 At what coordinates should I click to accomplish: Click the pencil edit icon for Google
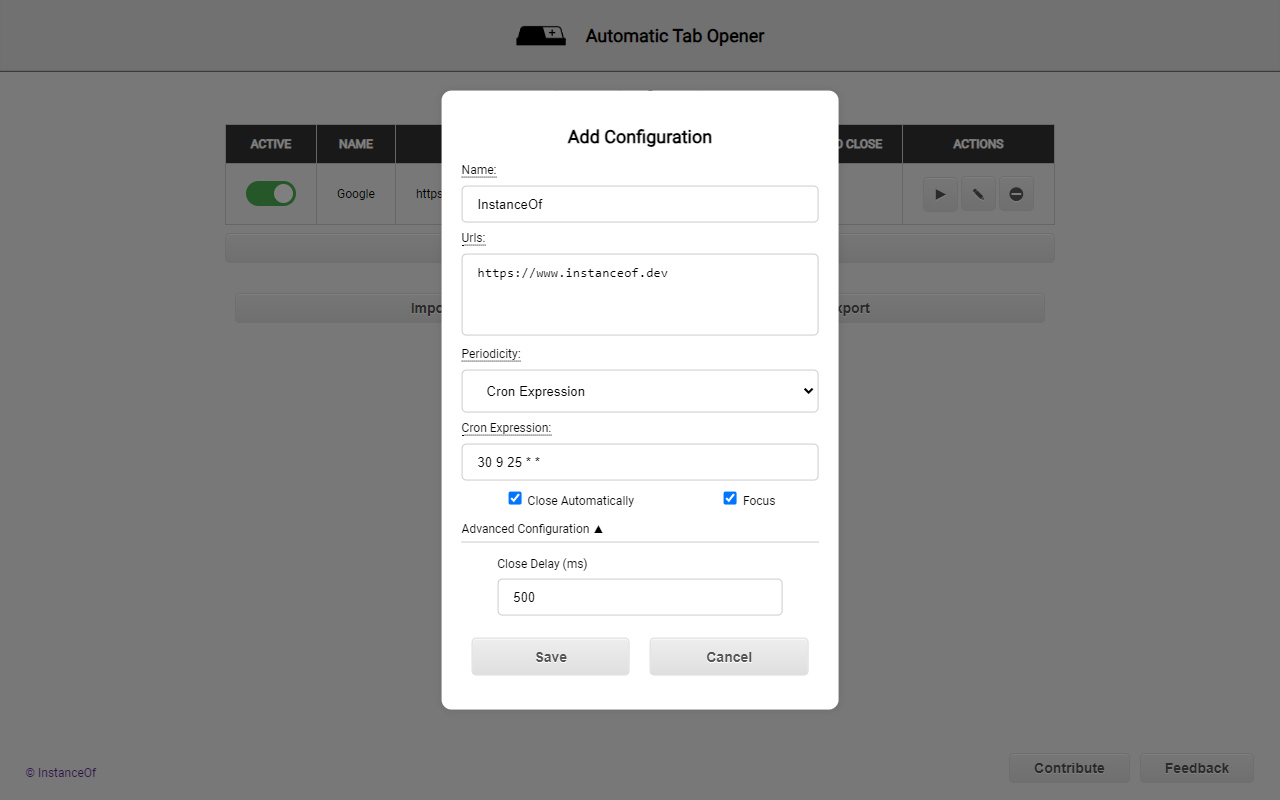(978, 194)
